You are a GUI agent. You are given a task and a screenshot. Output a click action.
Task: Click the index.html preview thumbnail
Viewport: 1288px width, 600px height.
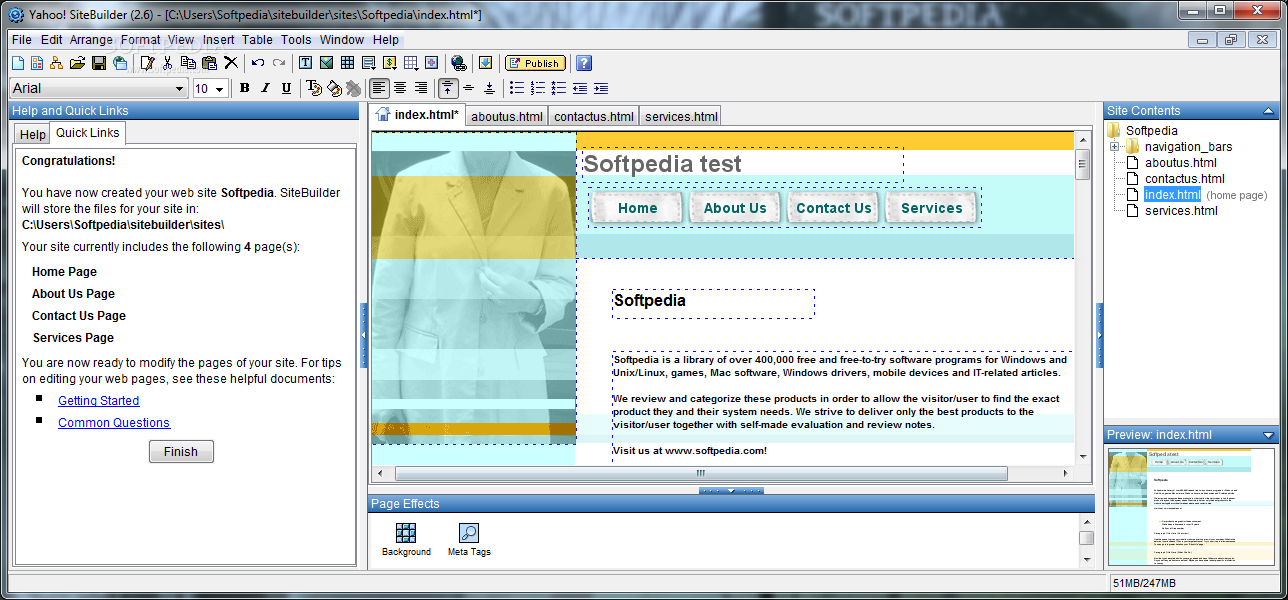(1191, 507)
